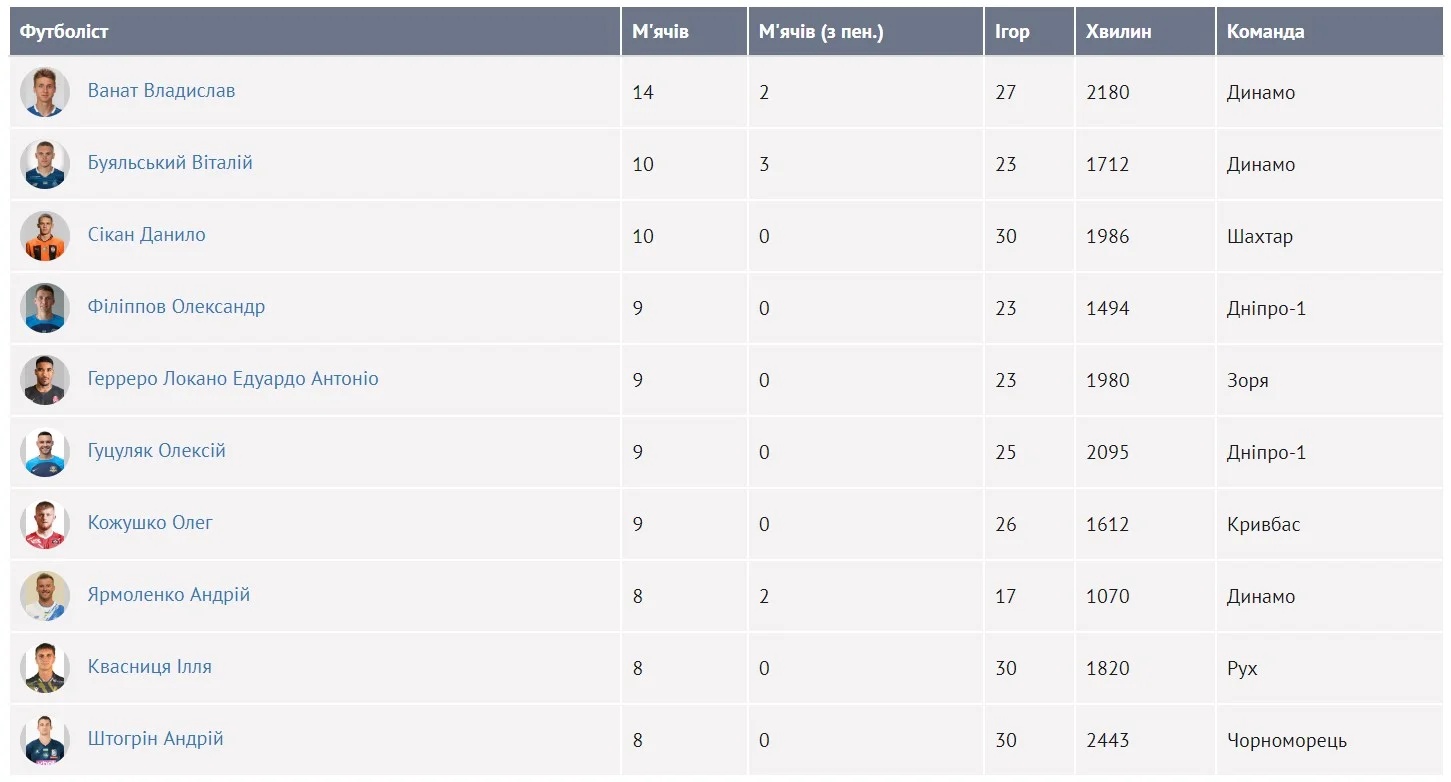Sort by the М'ячів column header

click(660, 32)
